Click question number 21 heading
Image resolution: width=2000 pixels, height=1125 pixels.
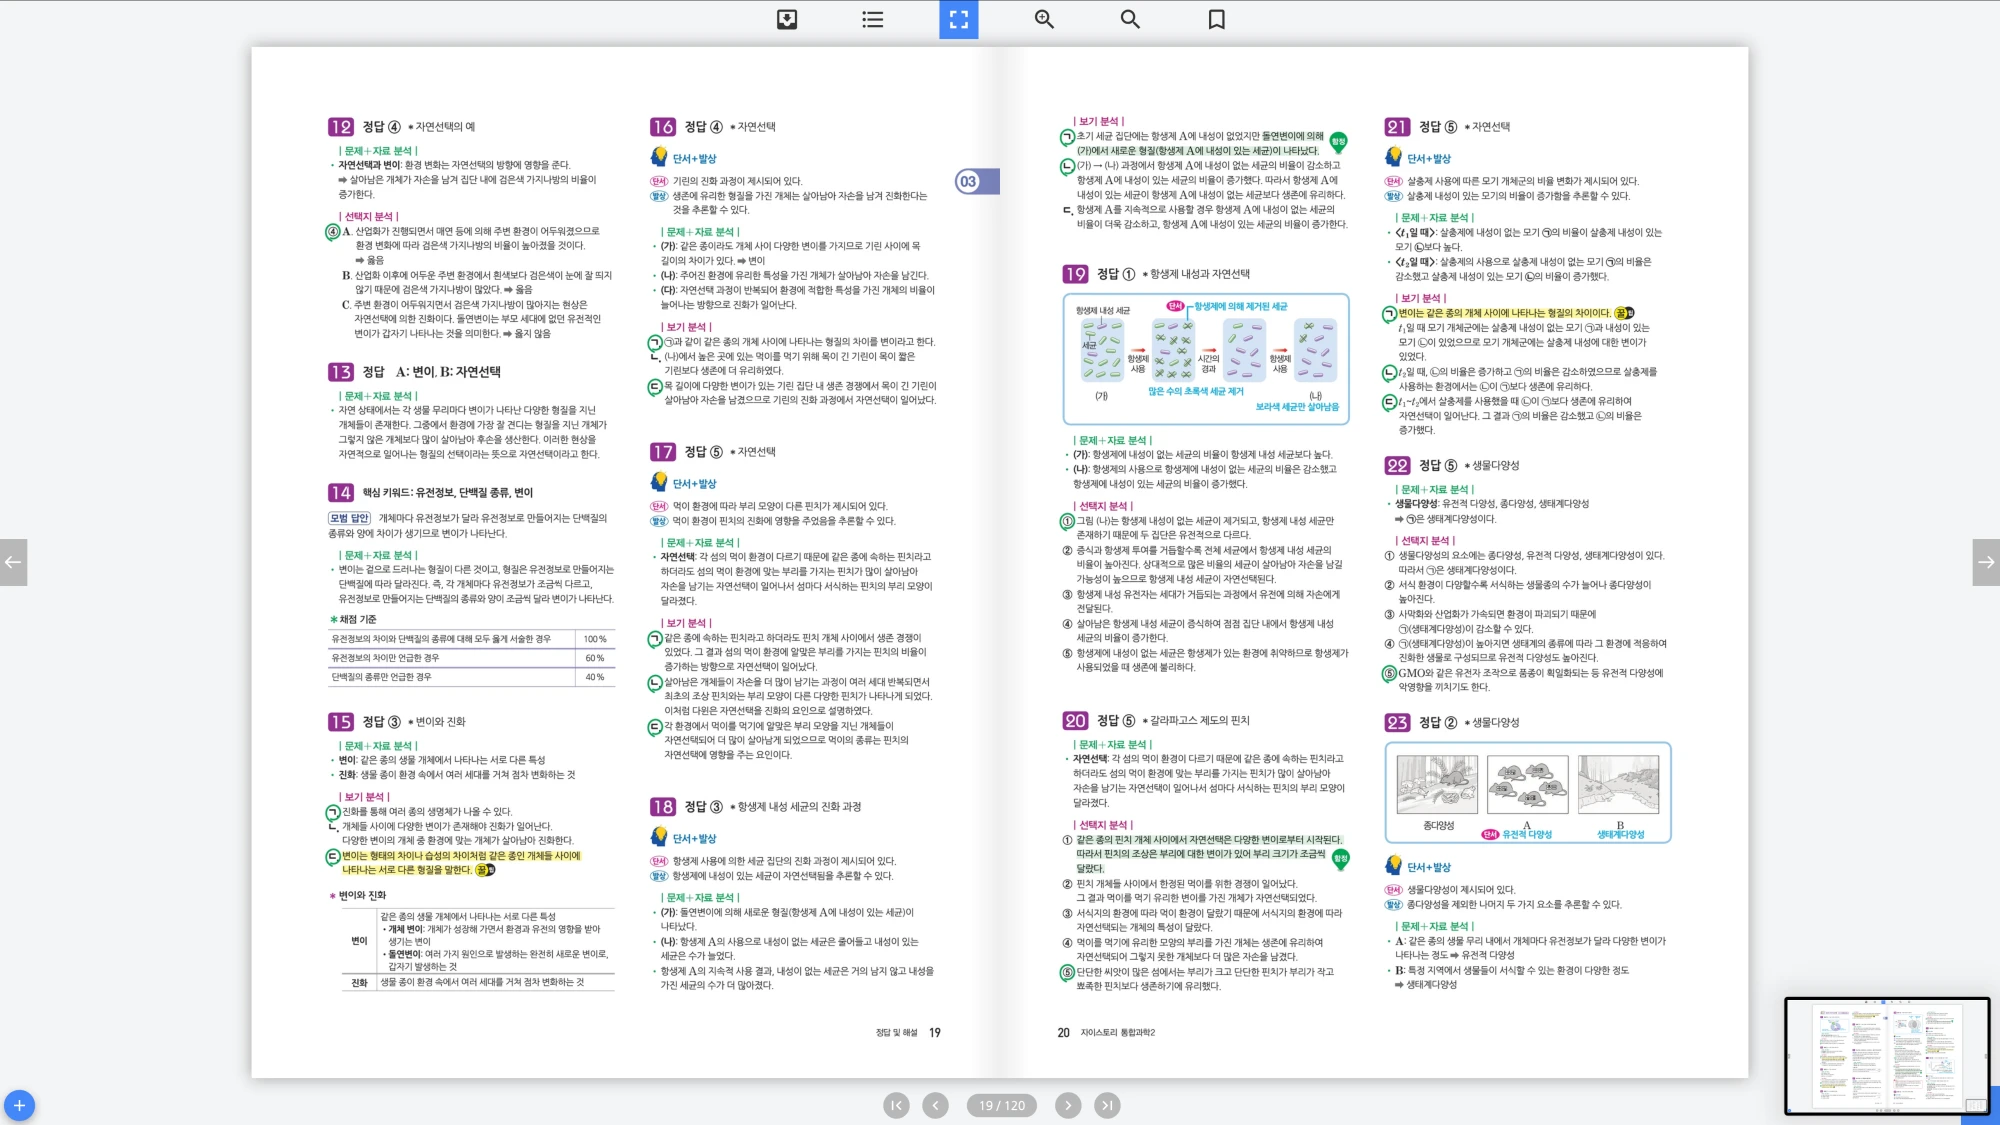(1397, 127)
